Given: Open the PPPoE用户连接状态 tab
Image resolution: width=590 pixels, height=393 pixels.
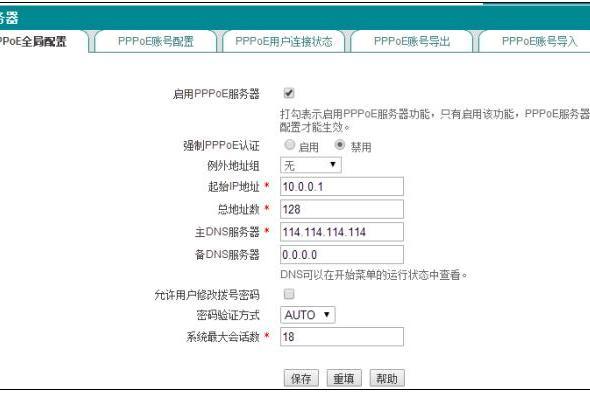Looking at the screenshot, I should coord(284,41).
